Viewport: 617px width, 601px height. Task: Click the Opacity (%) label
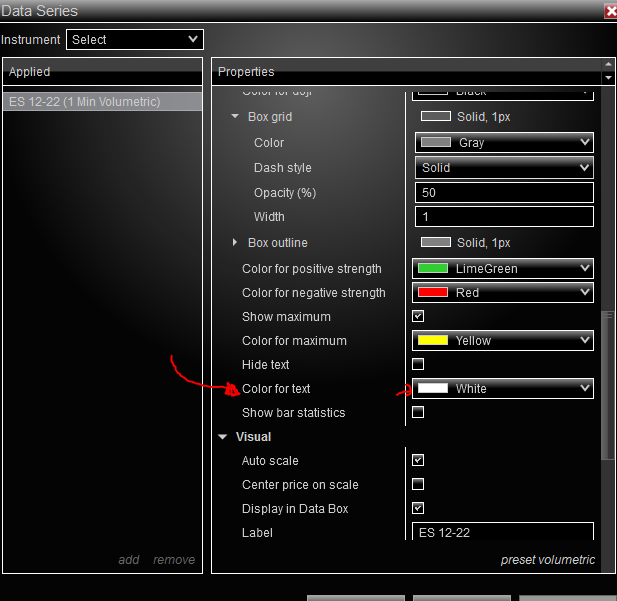[x=285, y=193]
